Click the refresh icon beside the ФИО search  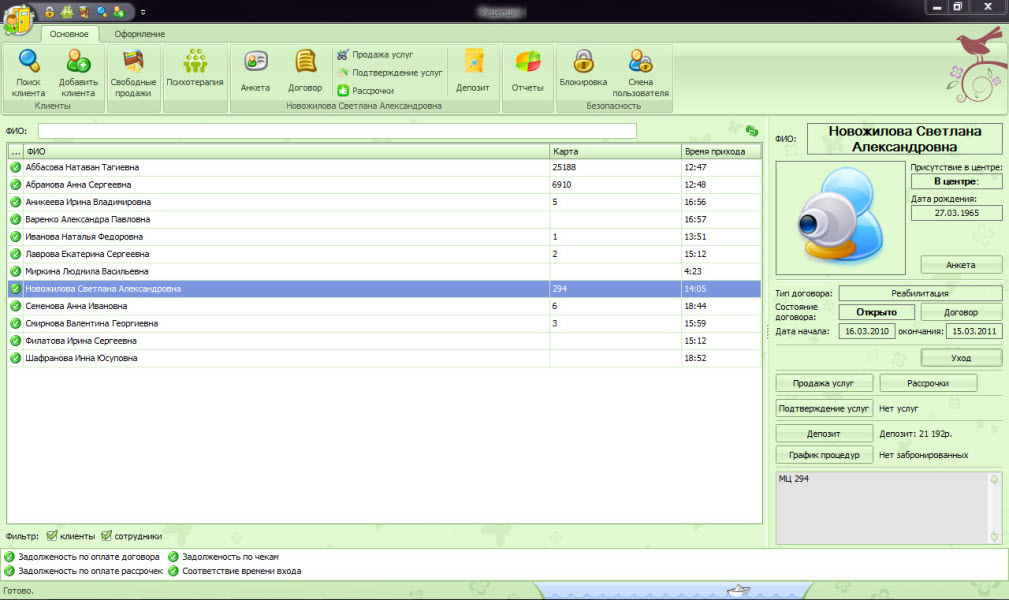click(751, 130)
